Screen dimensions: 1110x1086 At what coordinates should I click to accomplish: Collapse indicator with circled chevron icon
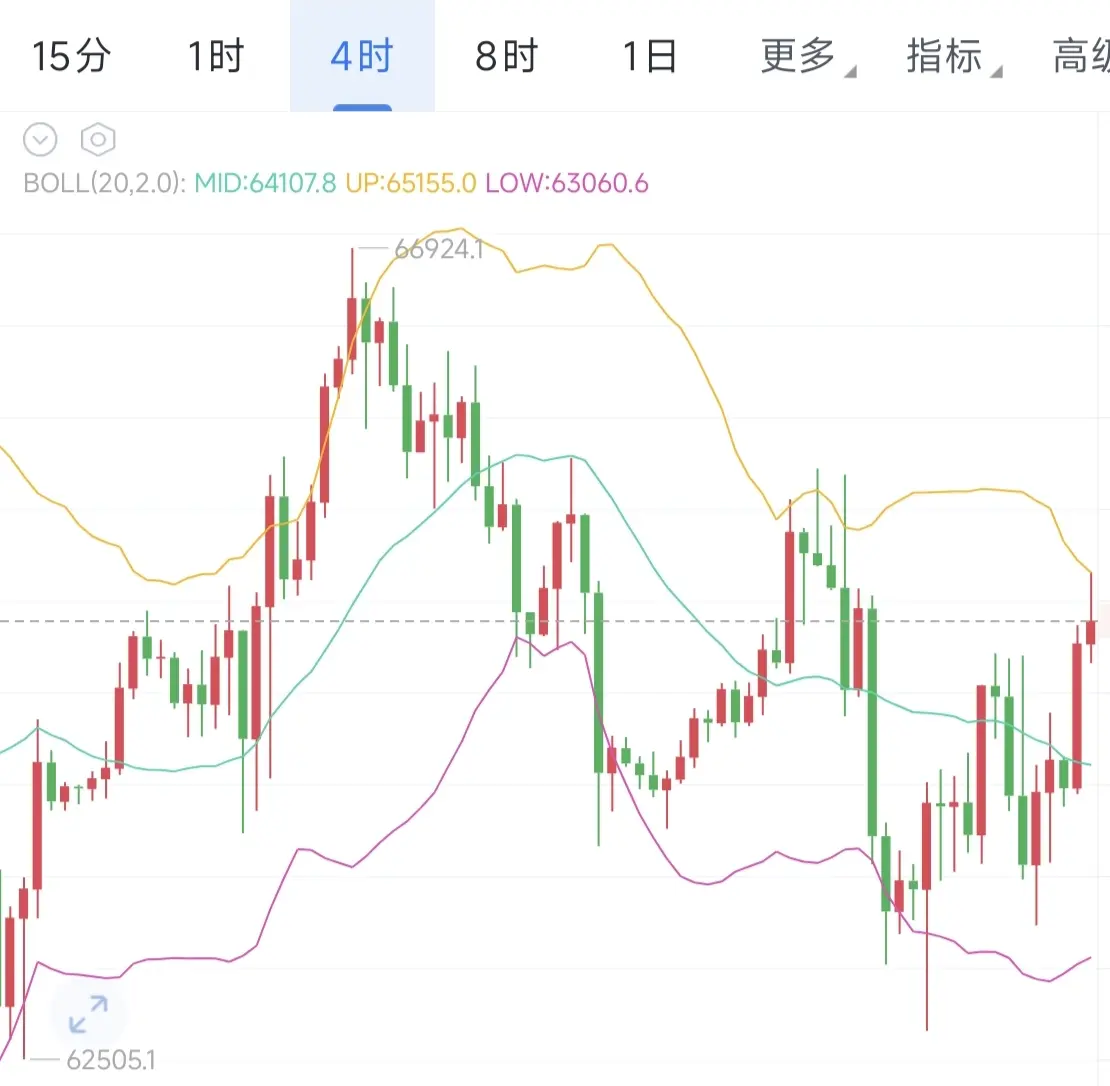point(40,139)
